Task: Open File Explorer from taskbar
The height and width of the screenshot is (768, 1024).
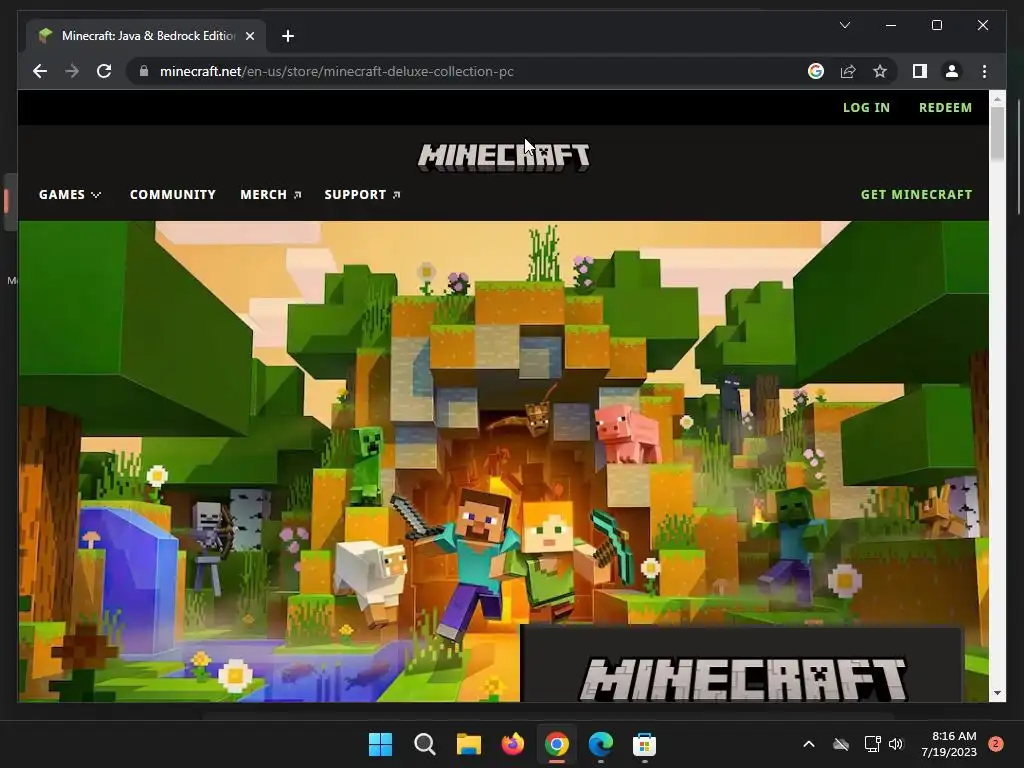Action: pyautogui.click(x=468, y=744)
